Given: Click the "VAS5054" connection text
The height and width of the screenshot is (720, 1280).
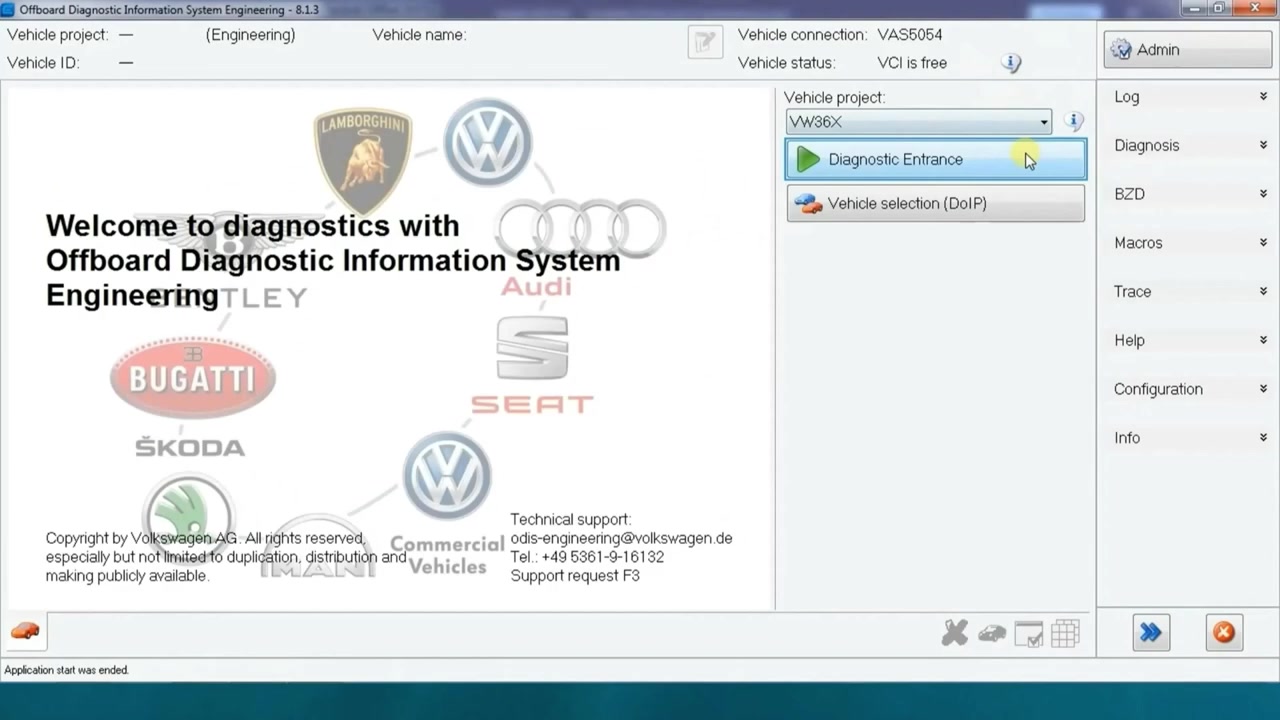Looking at the screenshot, I should coord(910,35).
